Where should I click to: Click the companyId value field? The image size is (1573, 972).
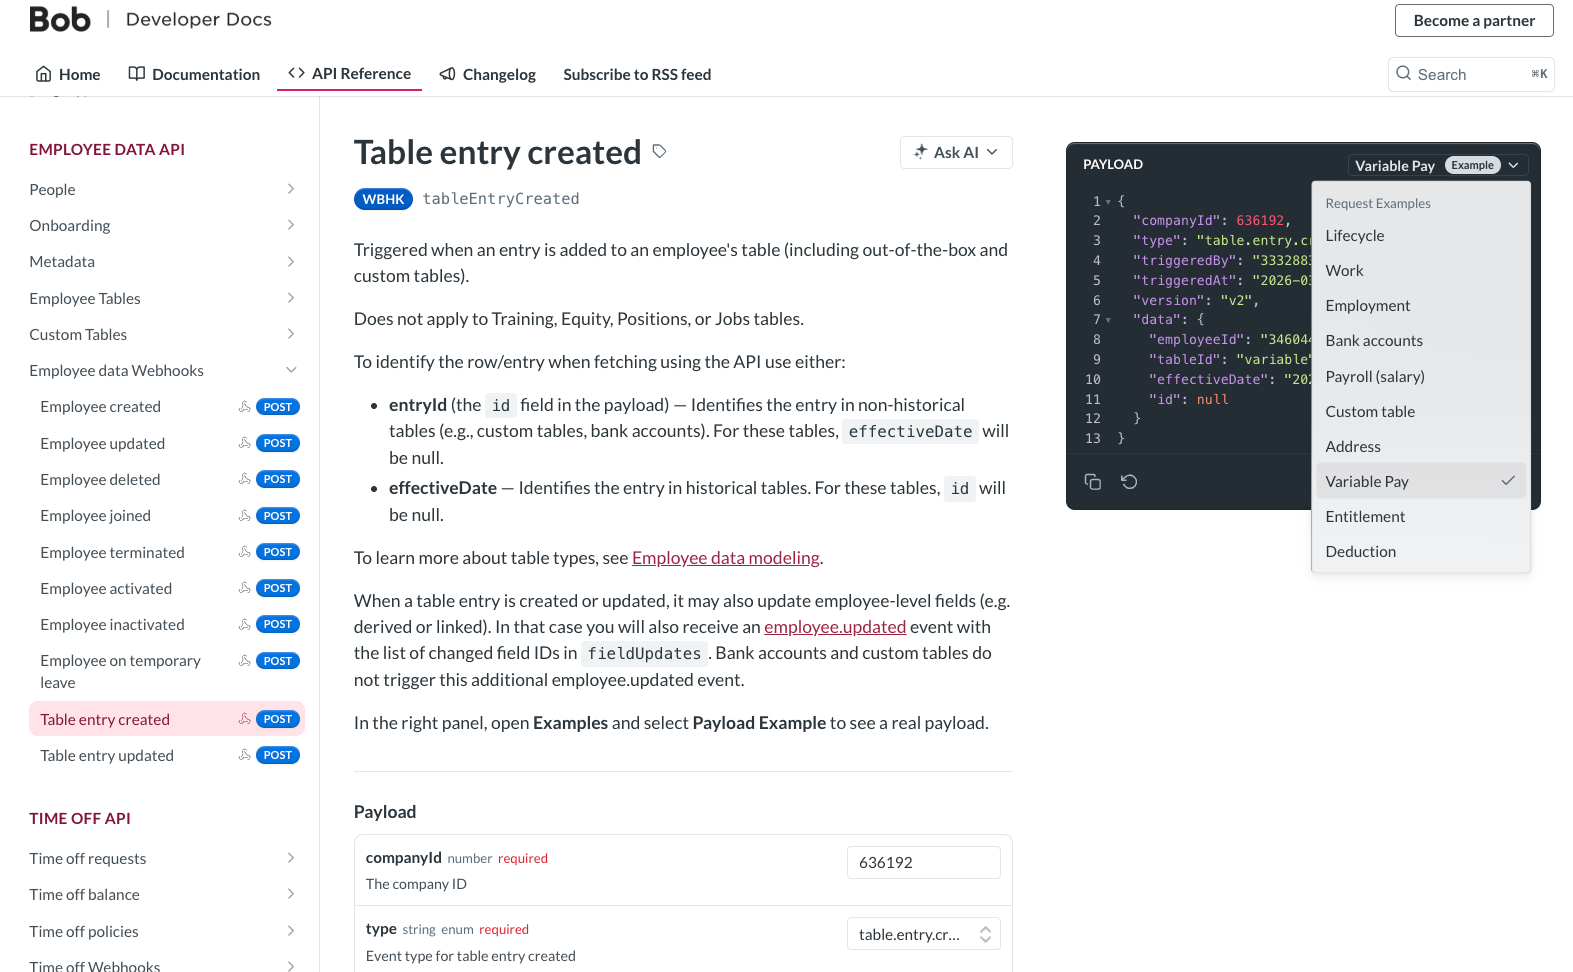923,862
